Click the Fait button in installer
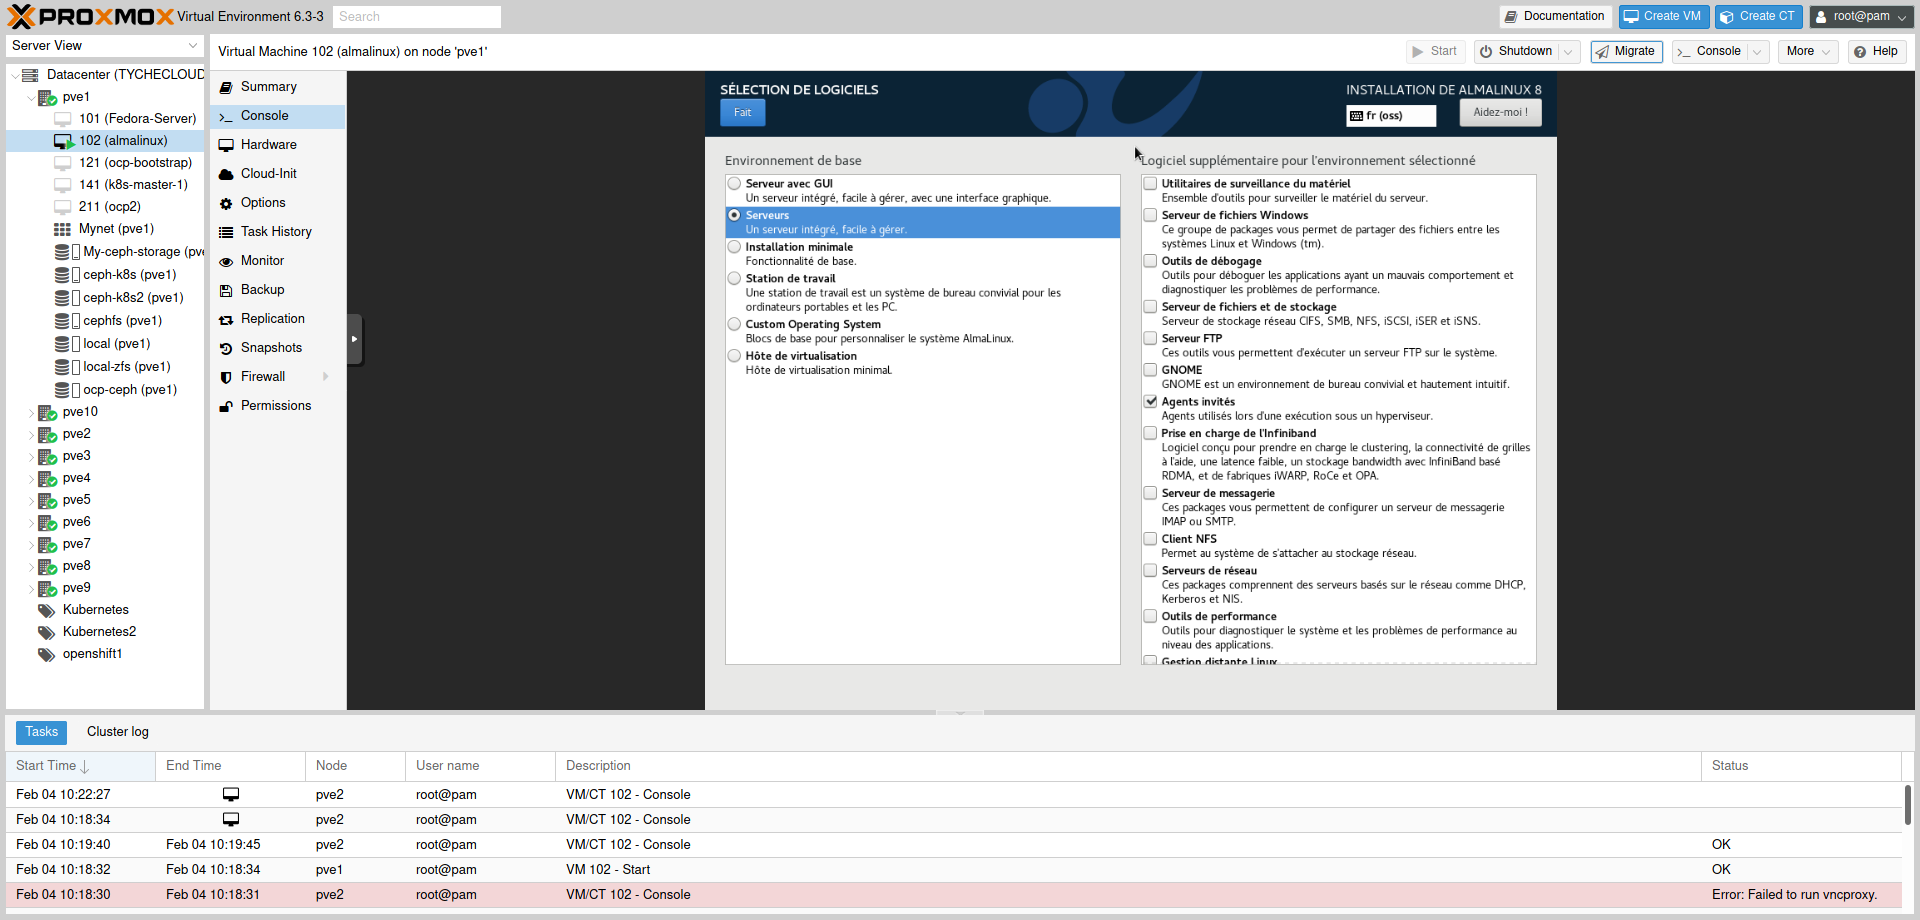The image size is (1920, 920). [x=743, y=113]
